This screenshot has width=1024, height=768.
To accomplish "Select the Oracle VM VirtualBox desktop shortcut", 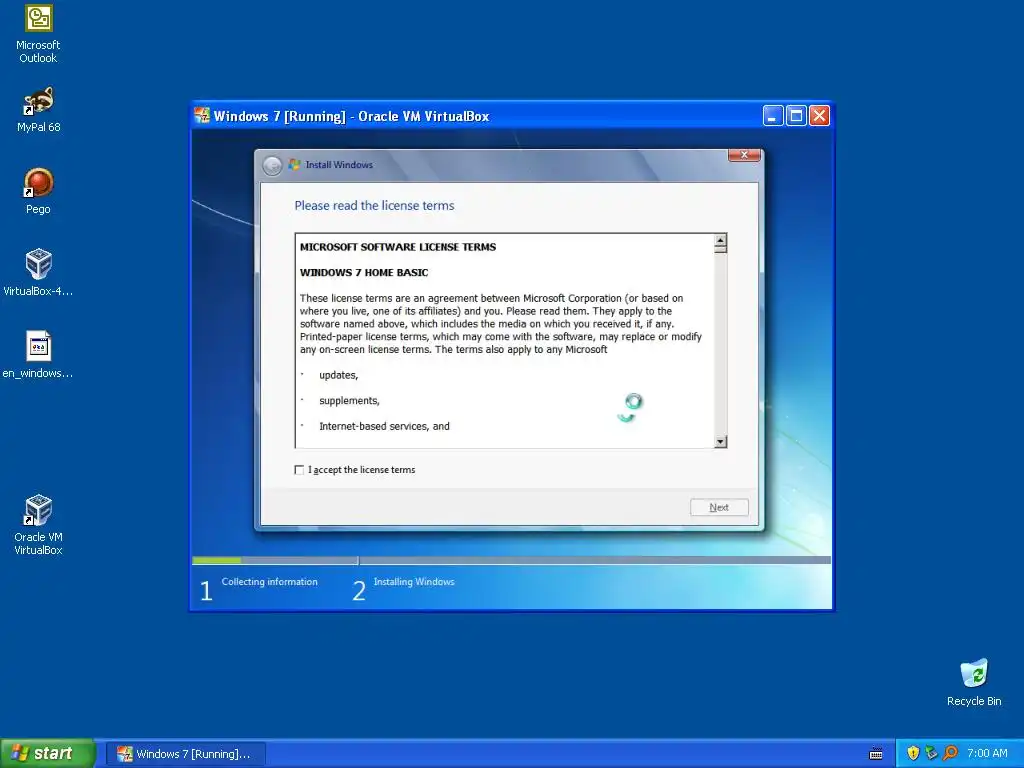I will point(38,525).
